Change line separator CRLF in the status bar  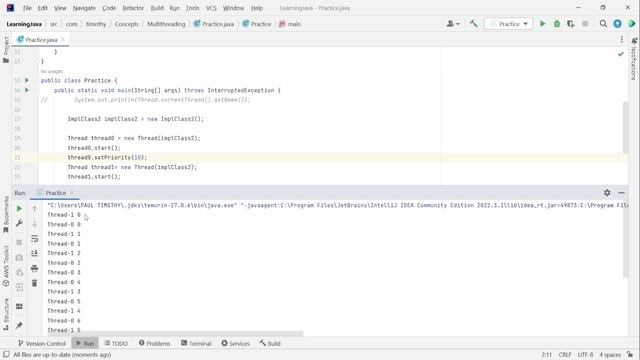click(565, 355)
